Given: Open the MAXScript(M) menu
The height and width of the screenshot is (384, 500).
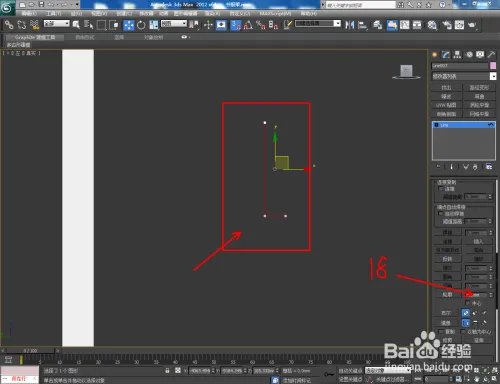Looking at the screenshot, I should pyautogui.click(x=275, y=13).
